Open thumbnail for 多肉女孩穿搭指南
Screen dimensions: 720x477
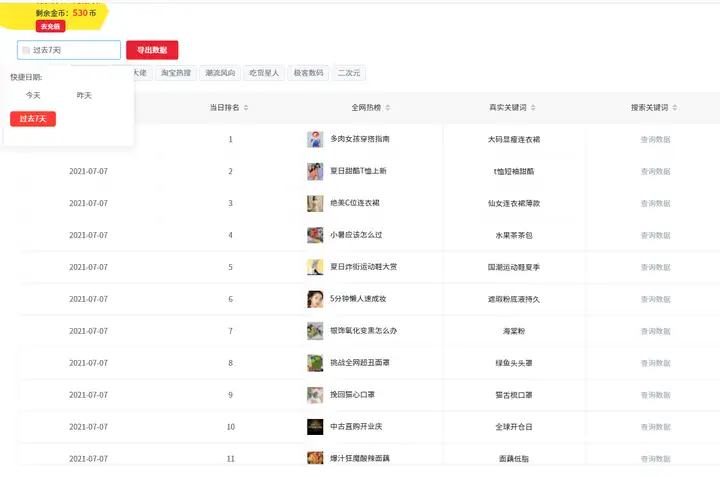click(315, 139)
